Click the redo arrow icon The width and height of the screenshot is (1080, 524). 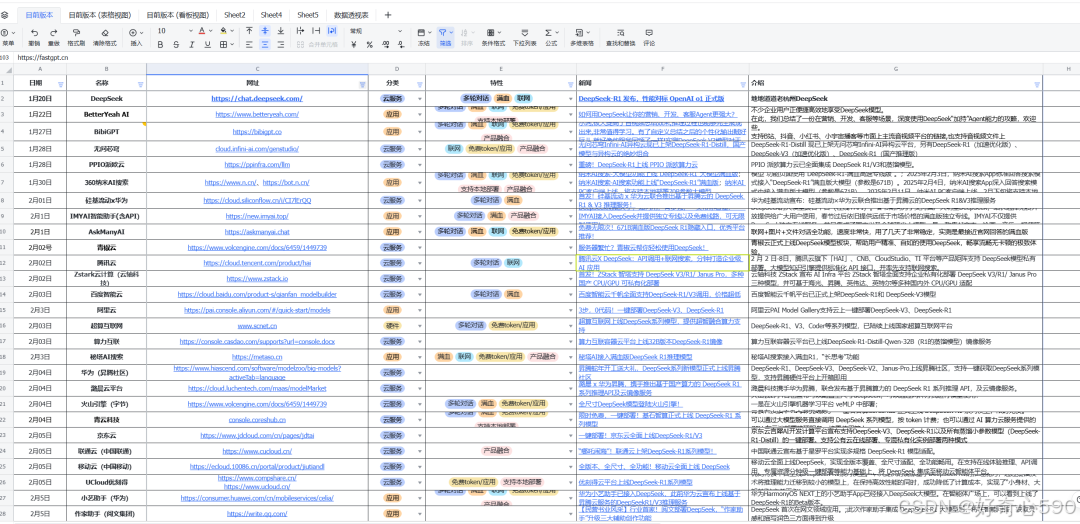[x=55, y=32]
